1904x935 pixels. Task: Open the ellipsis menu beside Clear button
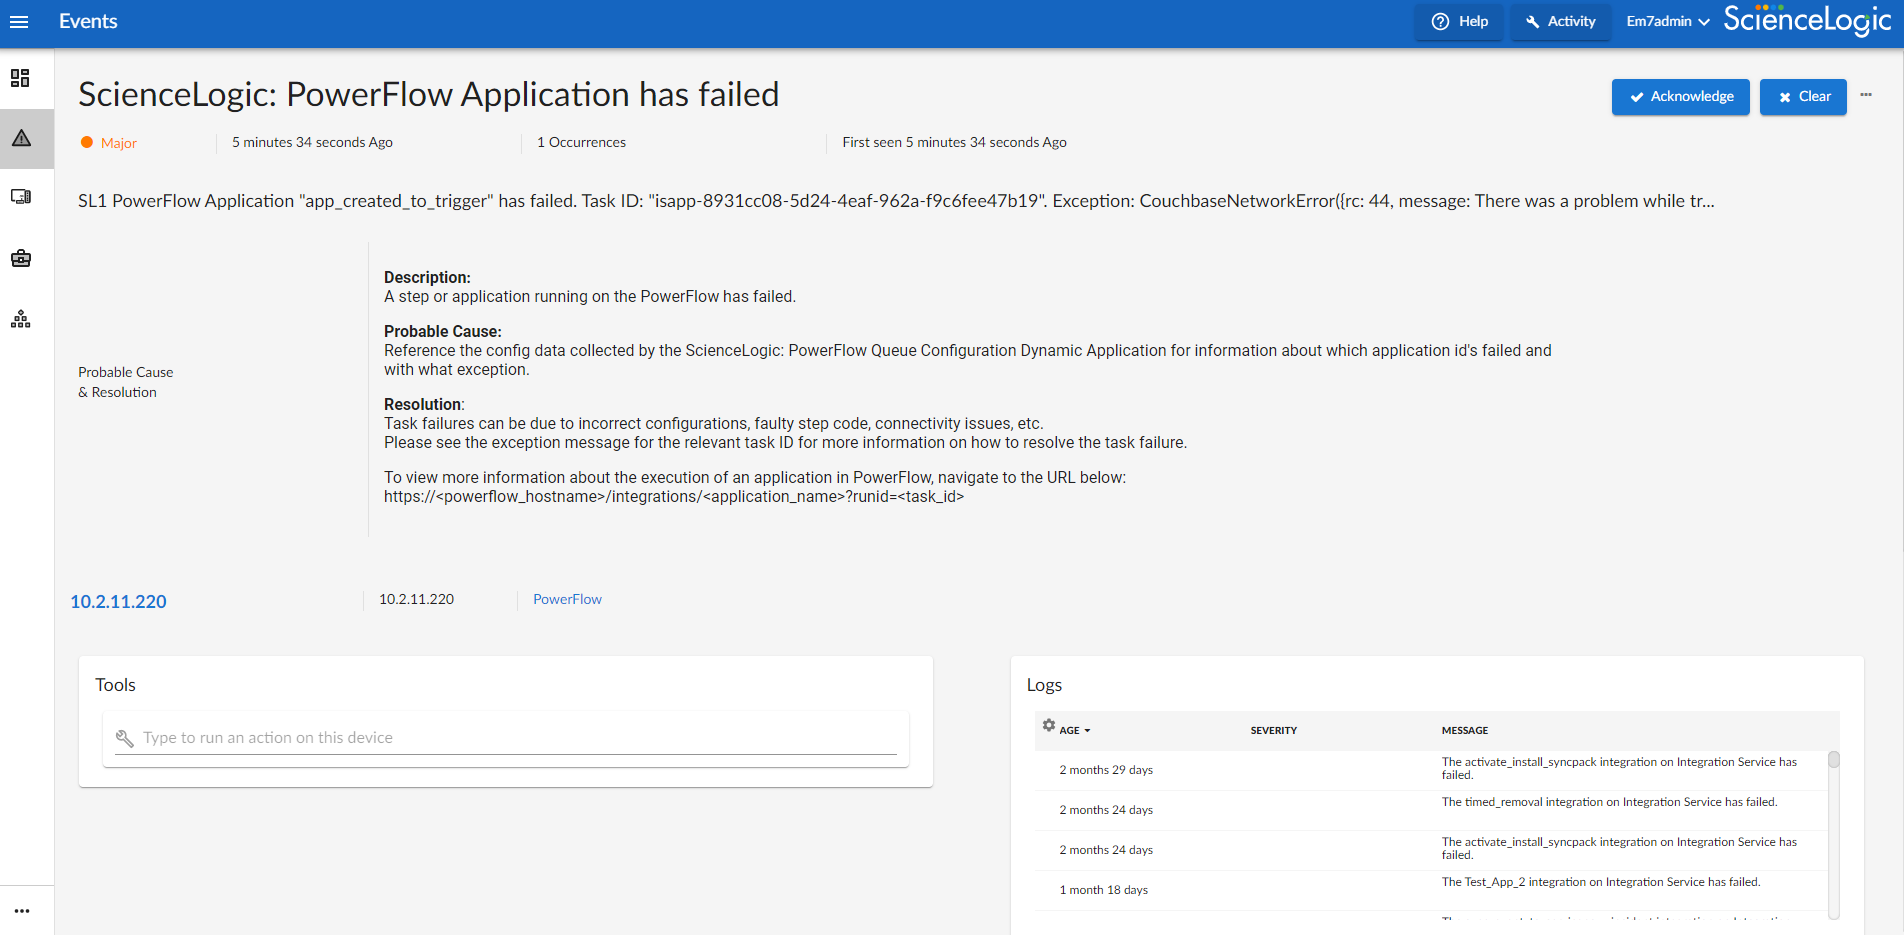coord(1866,95)
